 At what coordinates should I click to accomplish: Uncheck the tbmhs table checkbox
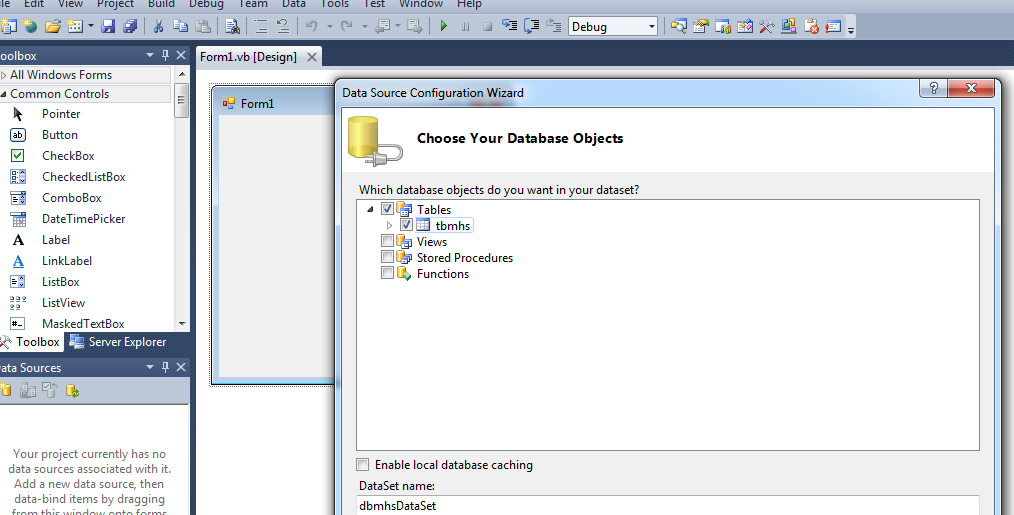click(x=406, y=225)
